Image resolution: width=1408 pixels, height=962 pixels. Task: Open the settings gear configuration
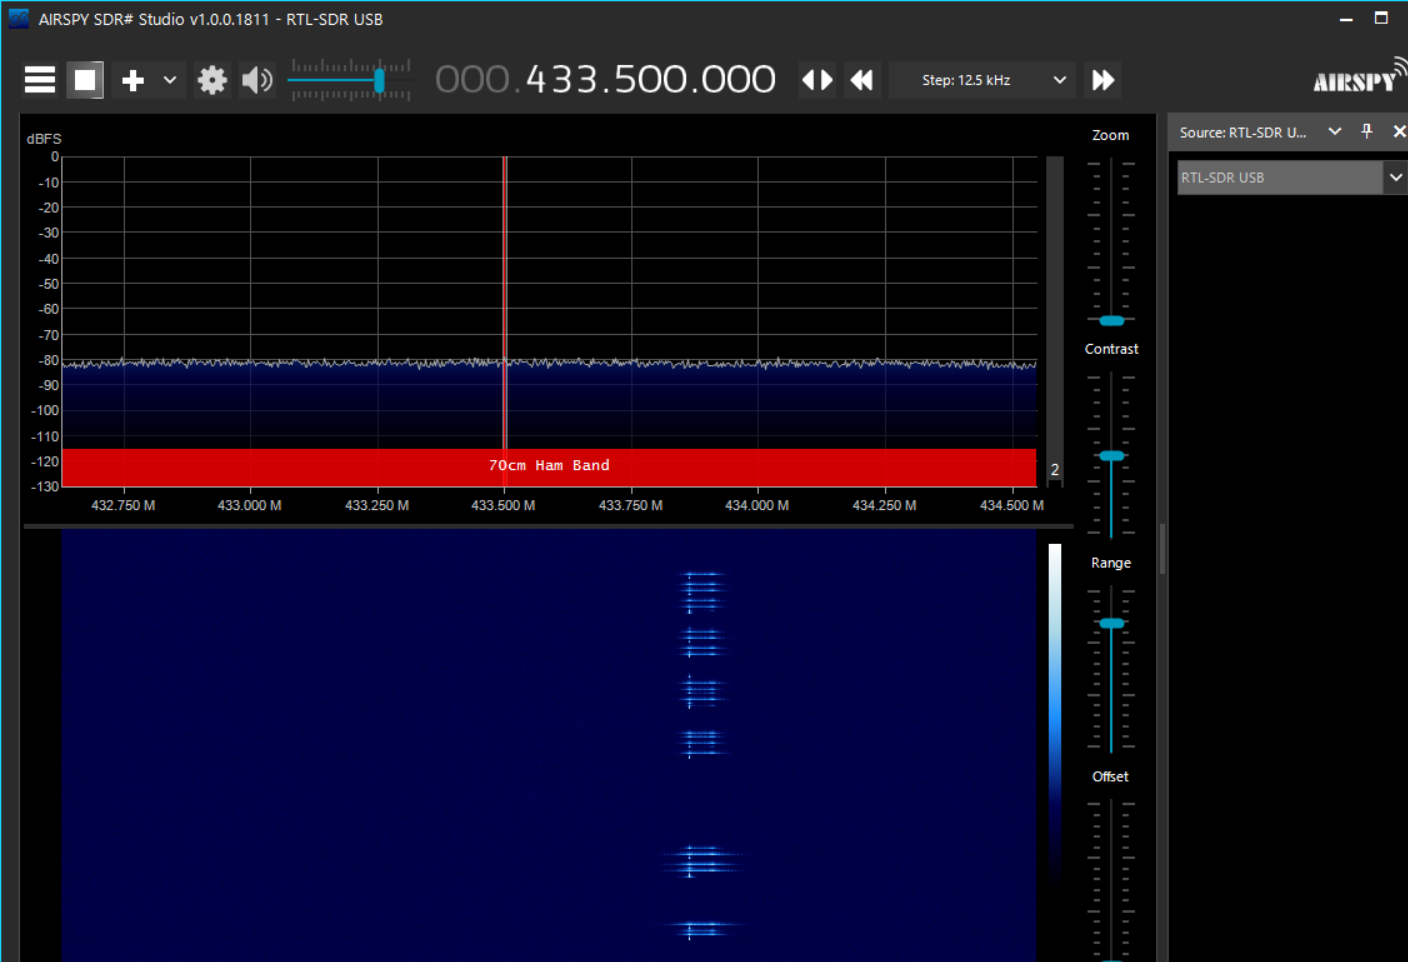point(212,80)
